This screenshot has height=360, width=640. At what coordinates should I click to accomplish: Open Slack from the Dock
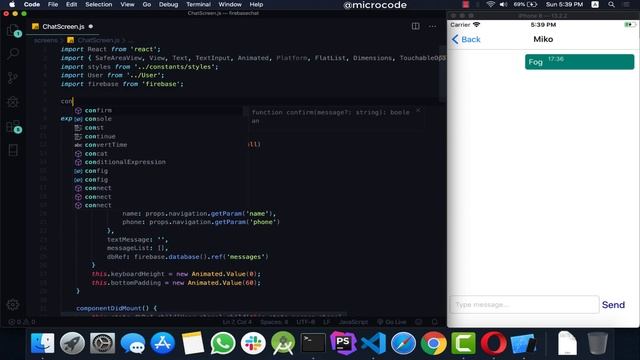tap(253, 343)
